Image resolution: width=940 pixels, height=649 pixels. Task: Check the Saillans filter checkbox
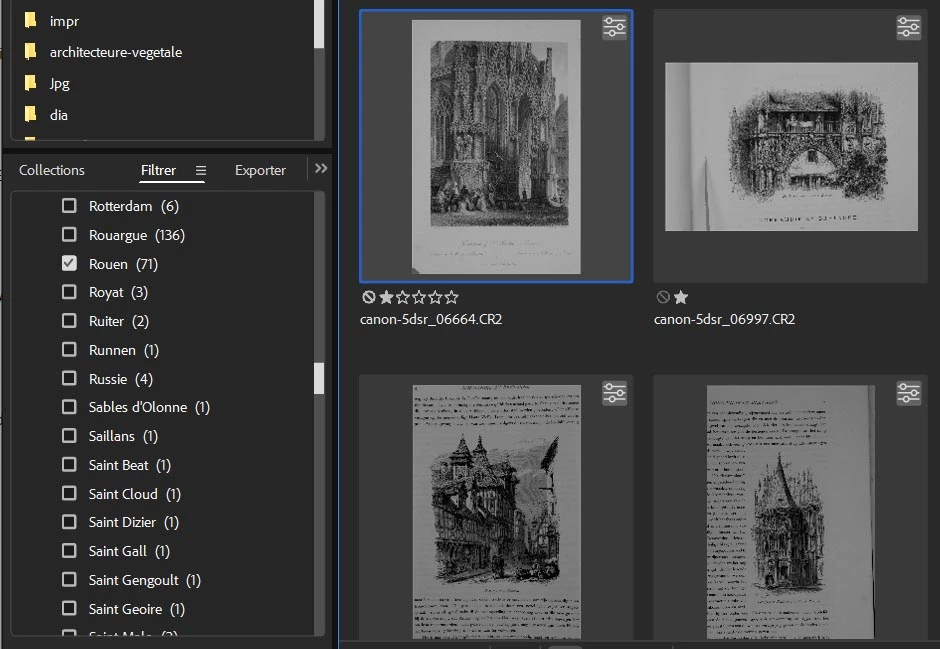click(69, 436)
